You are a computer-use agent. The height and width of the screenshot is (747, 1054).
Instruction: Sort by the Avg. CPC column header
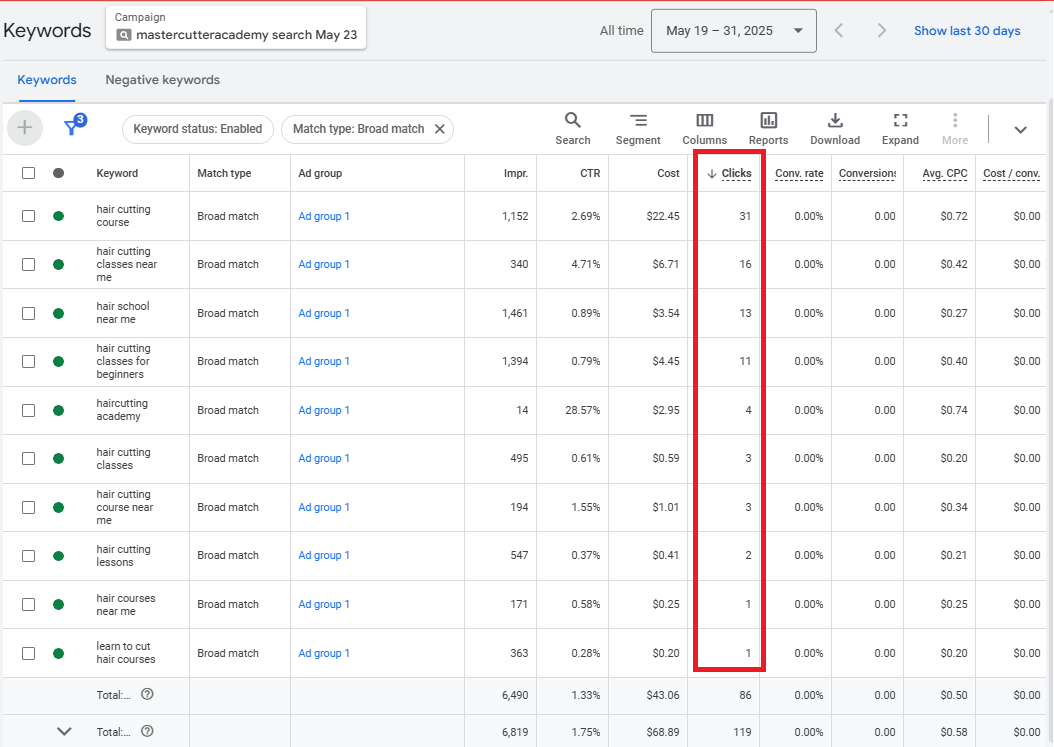[x=944, y=173]
